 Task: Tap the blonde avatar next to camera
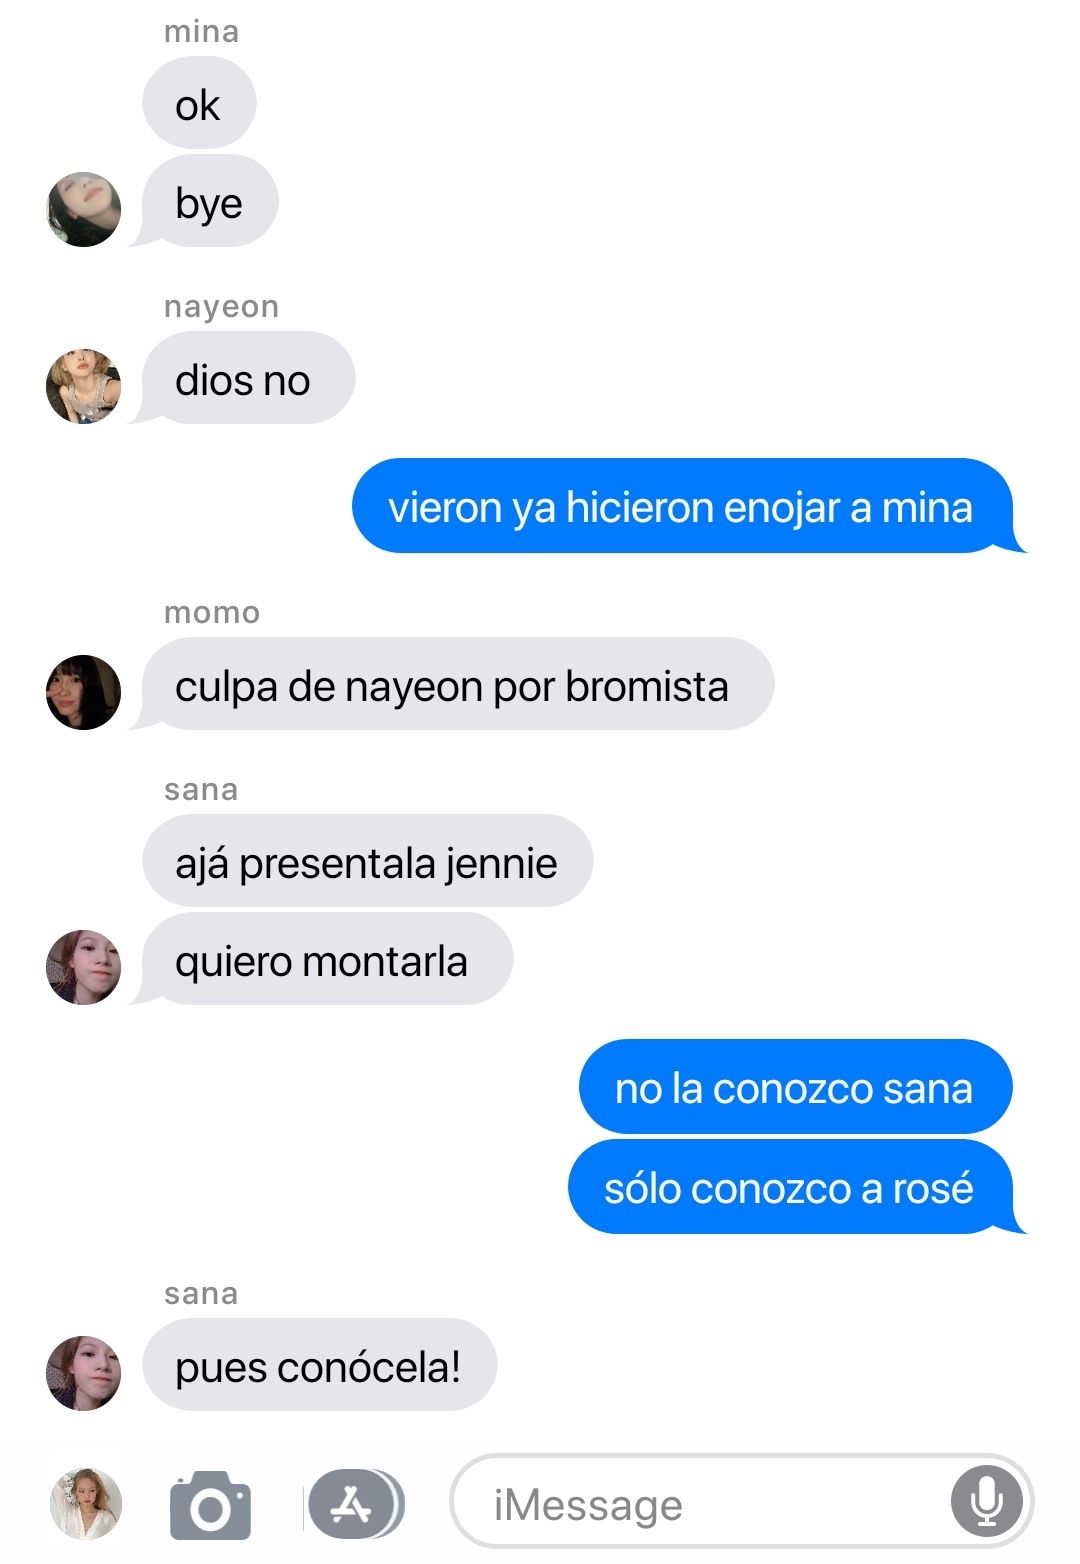point(86,1504)
